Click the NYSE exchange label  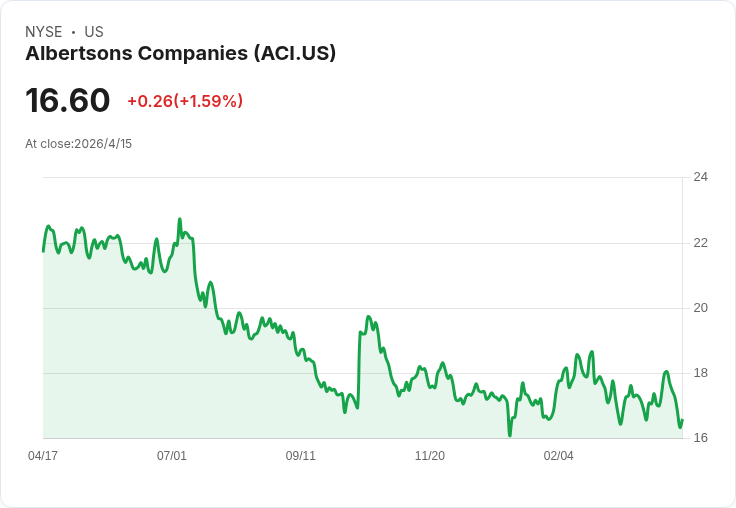44,31
